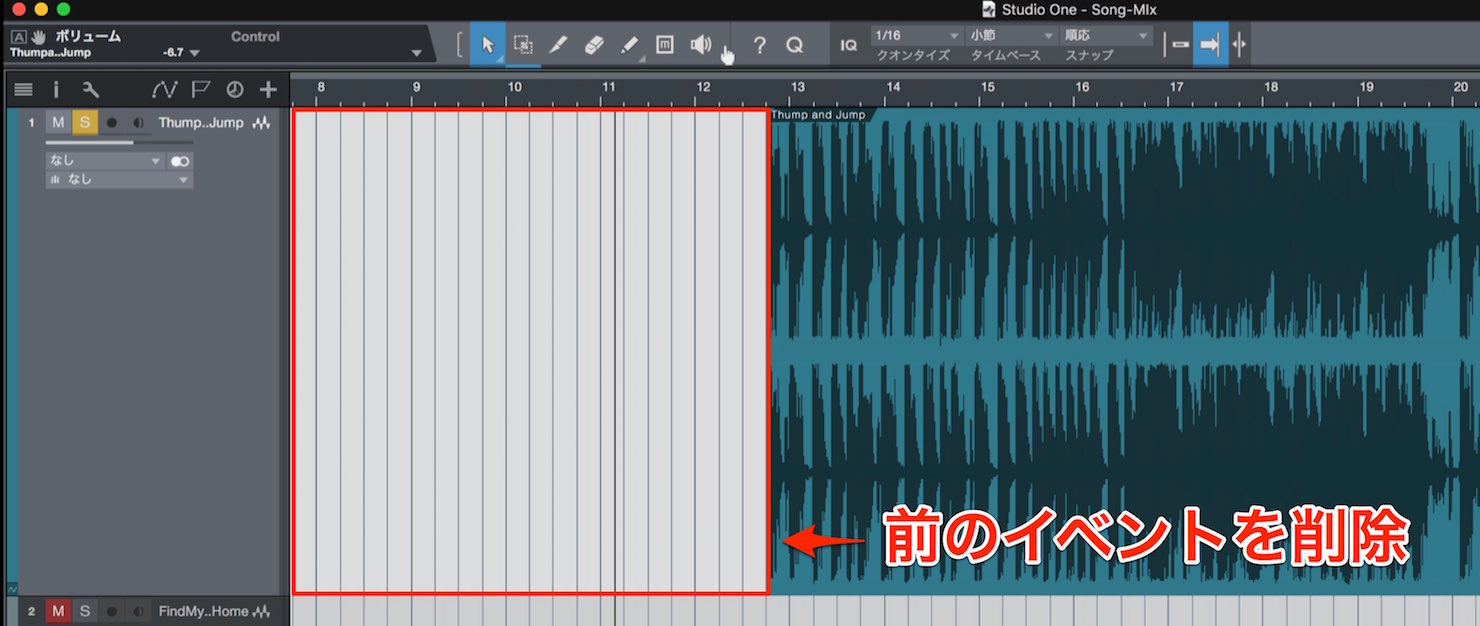
Task: Click the track 1 number
Action: point(31,123)
